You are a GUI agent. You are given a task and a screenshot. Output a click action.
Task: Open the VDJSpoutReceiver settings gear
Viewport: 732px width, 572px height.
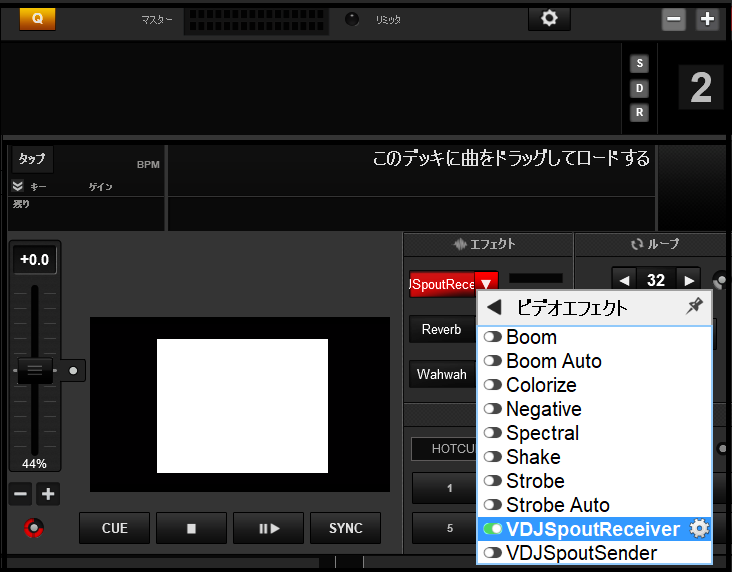[699, 529]
